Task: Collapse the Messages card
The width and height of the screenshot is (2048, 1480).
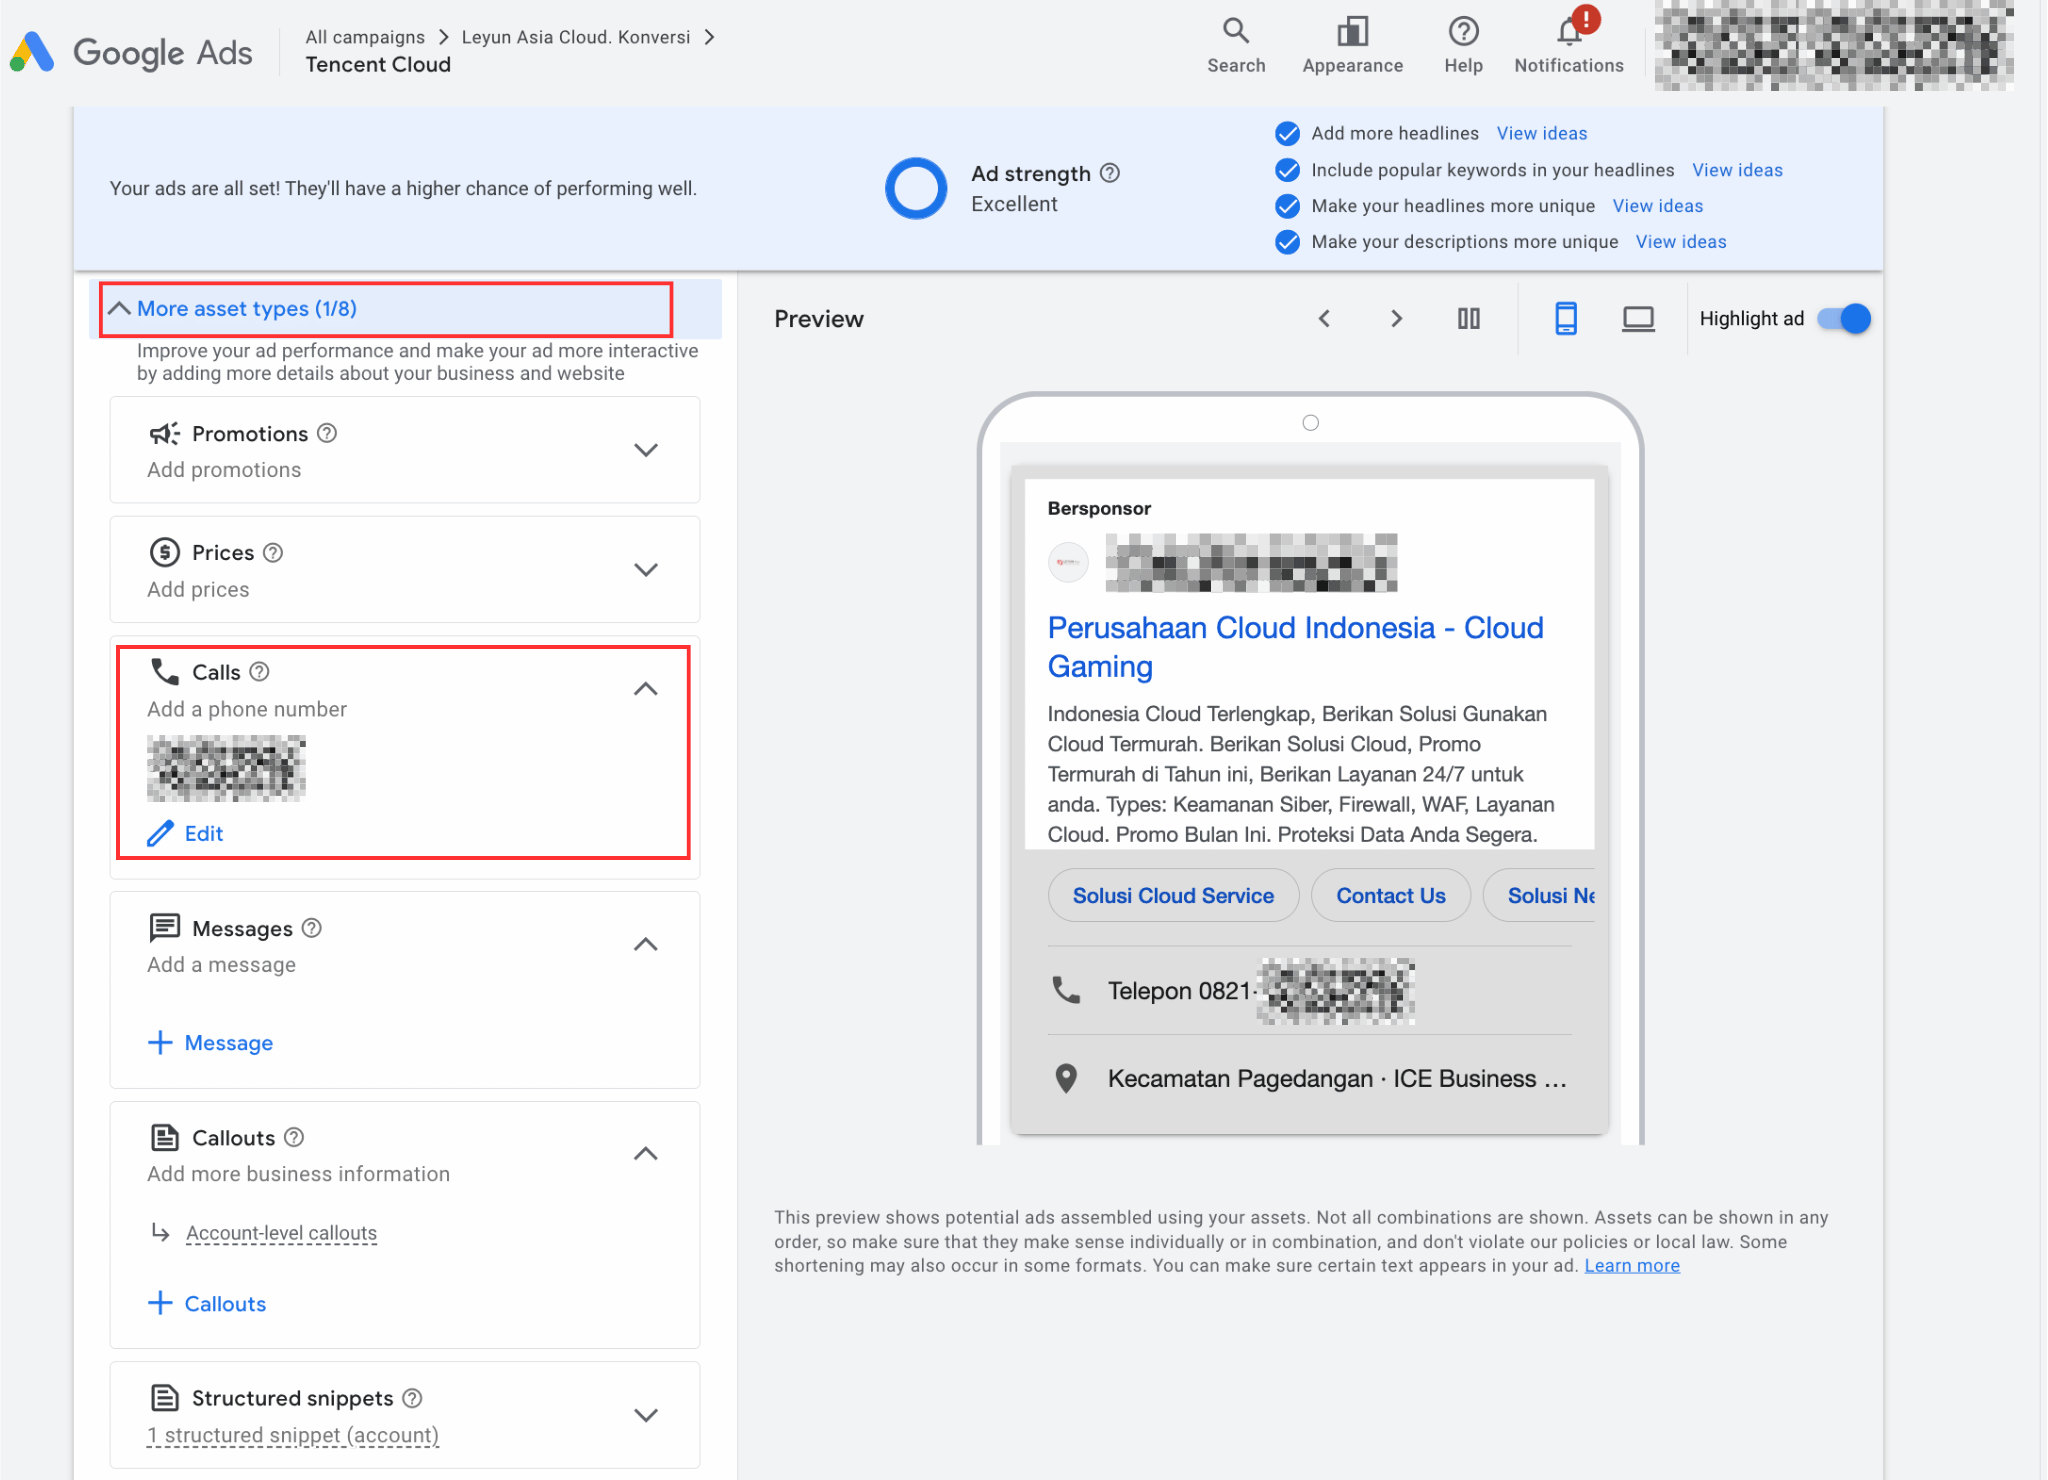Action: [646, 945]
